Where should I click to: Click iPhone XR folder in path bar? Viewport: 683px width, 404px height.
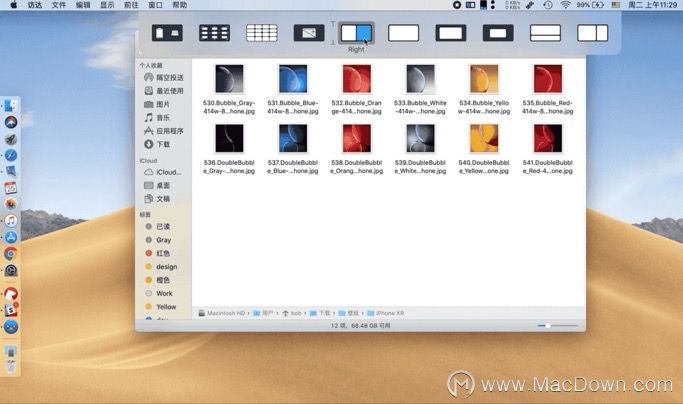click(385, 313)
